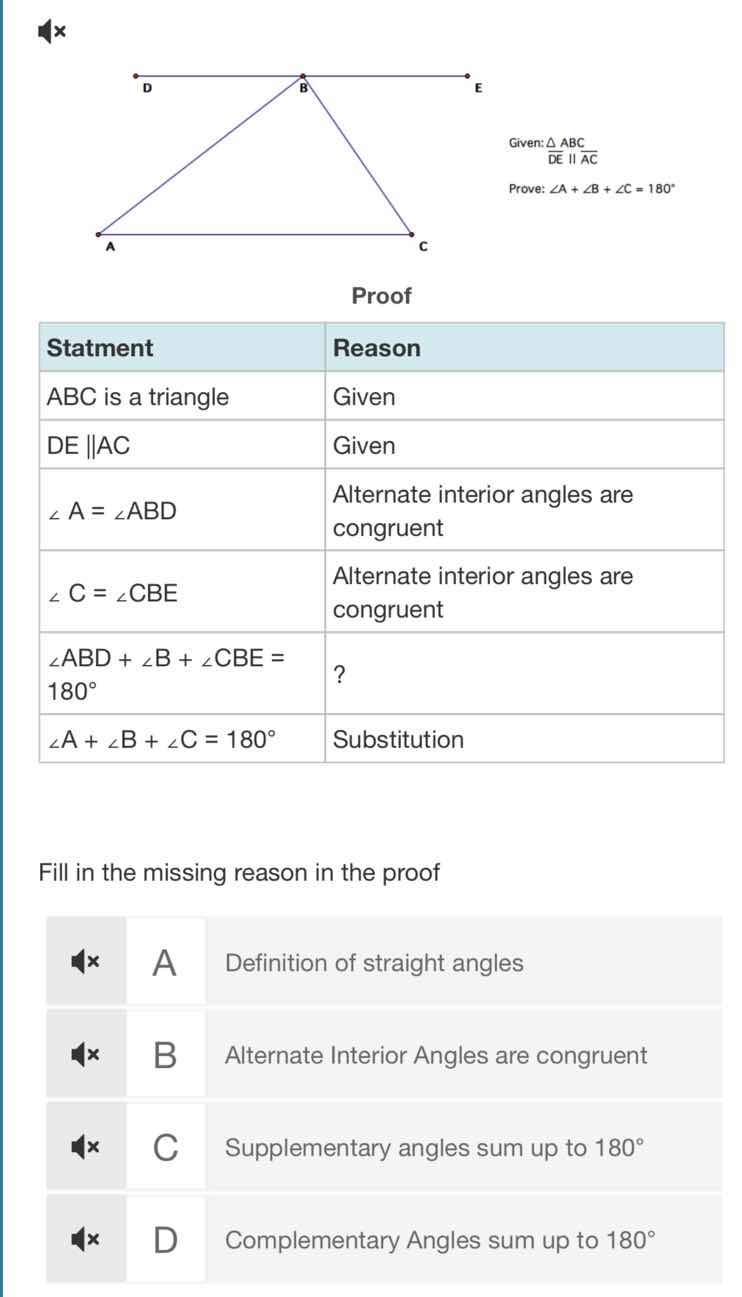
Task: Click point E in the geometry diagram
Action: (467, 75)
